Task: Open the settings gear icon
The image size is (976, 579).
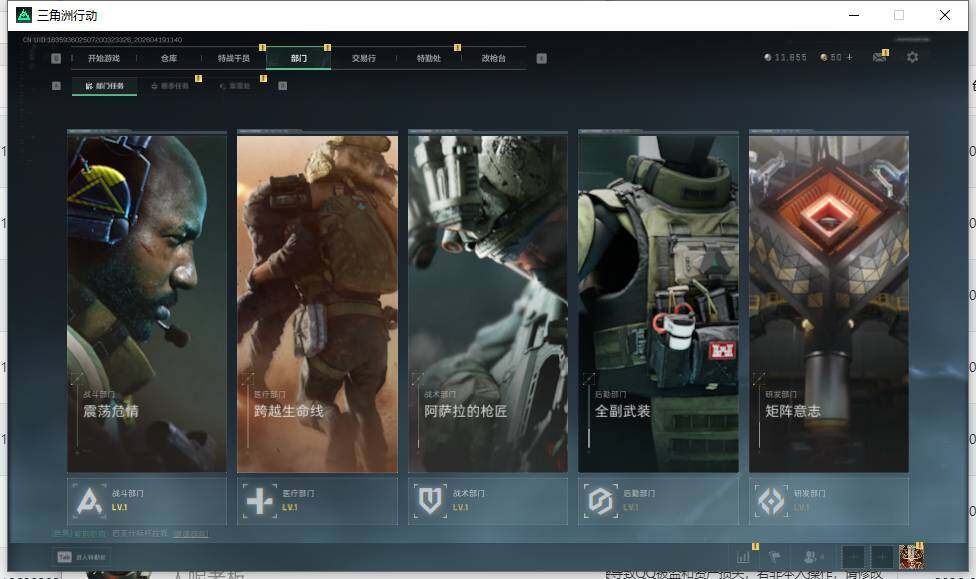Action: [912, 58]
